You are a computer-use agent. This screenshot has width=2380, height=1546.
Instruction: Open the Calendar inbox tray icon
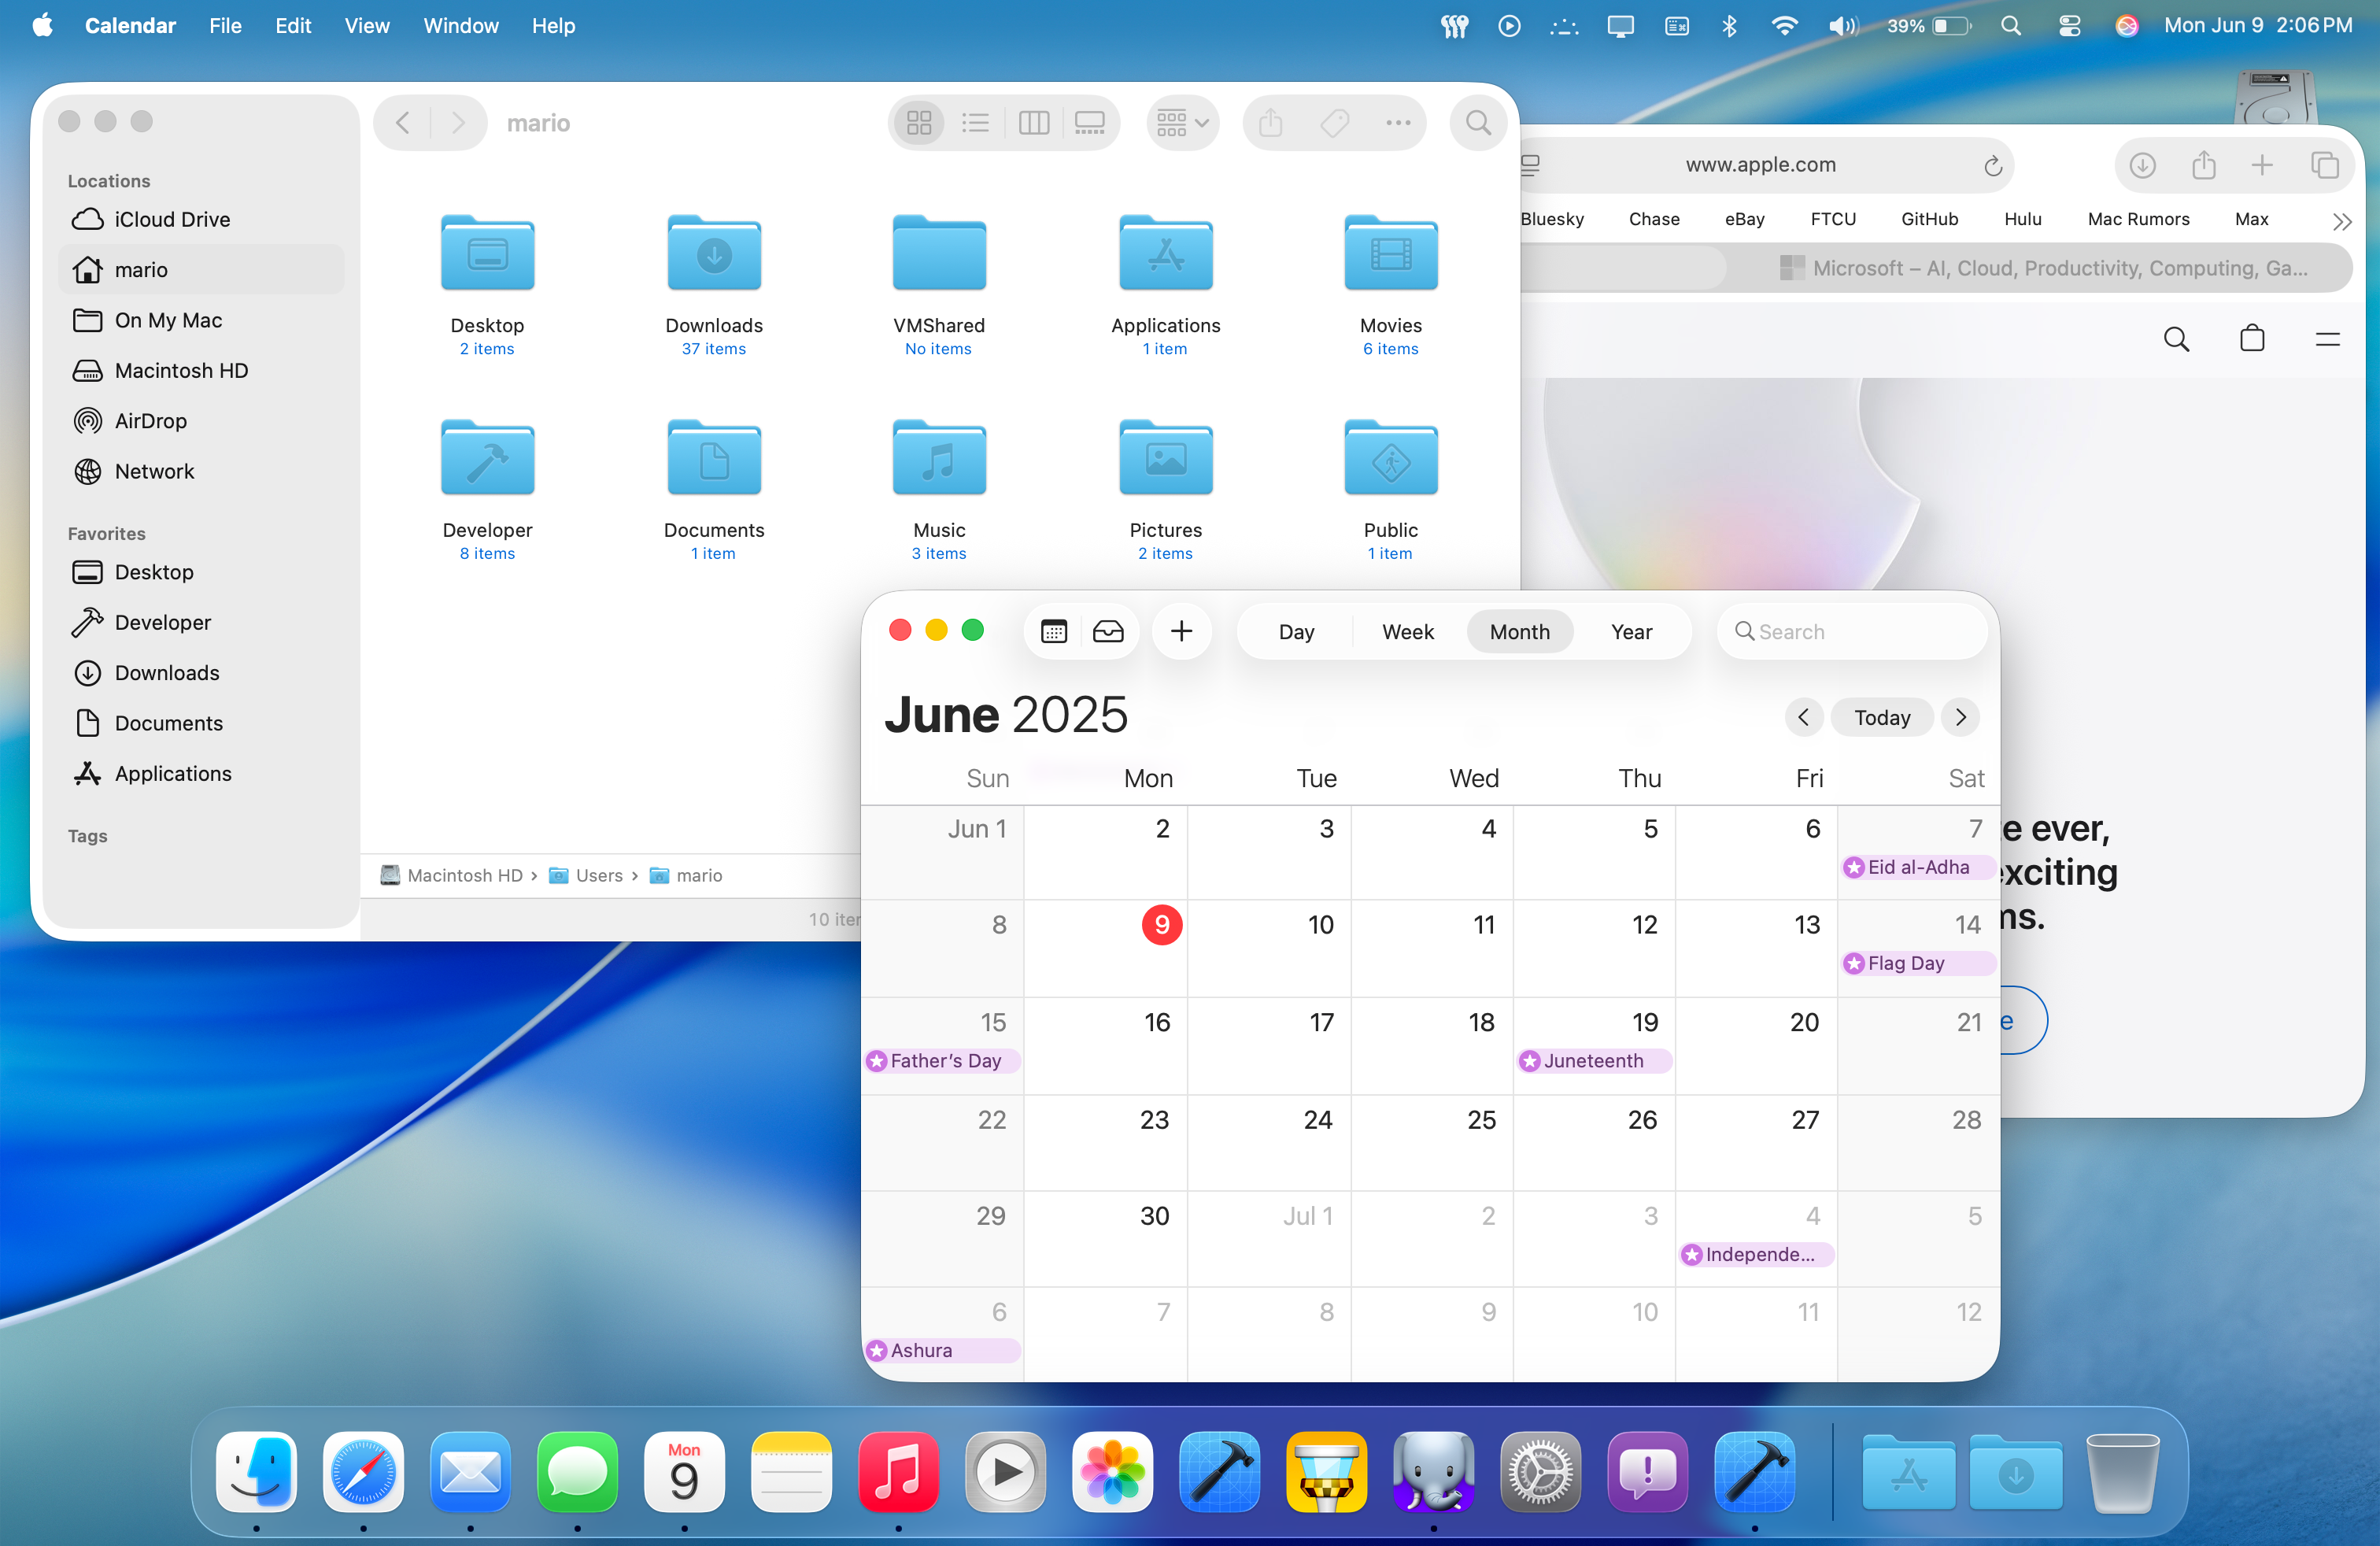[1108, 631]
